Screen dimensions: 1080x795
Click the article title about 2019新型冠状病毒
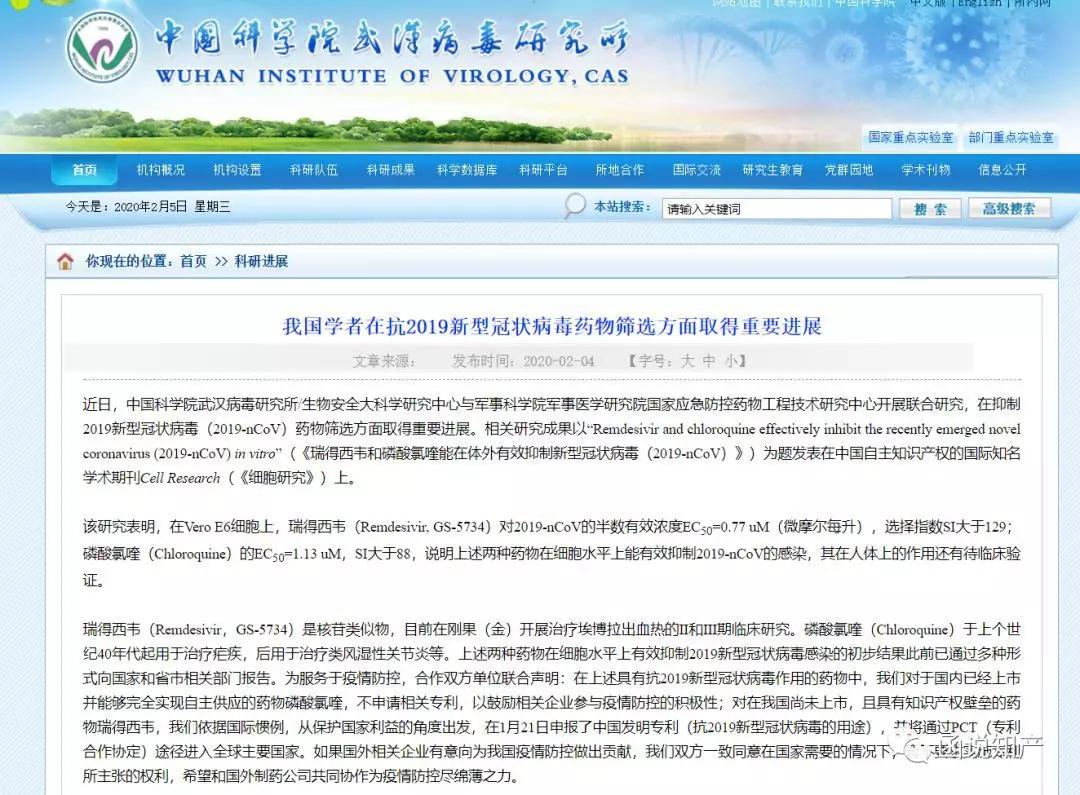coord(552,326)
